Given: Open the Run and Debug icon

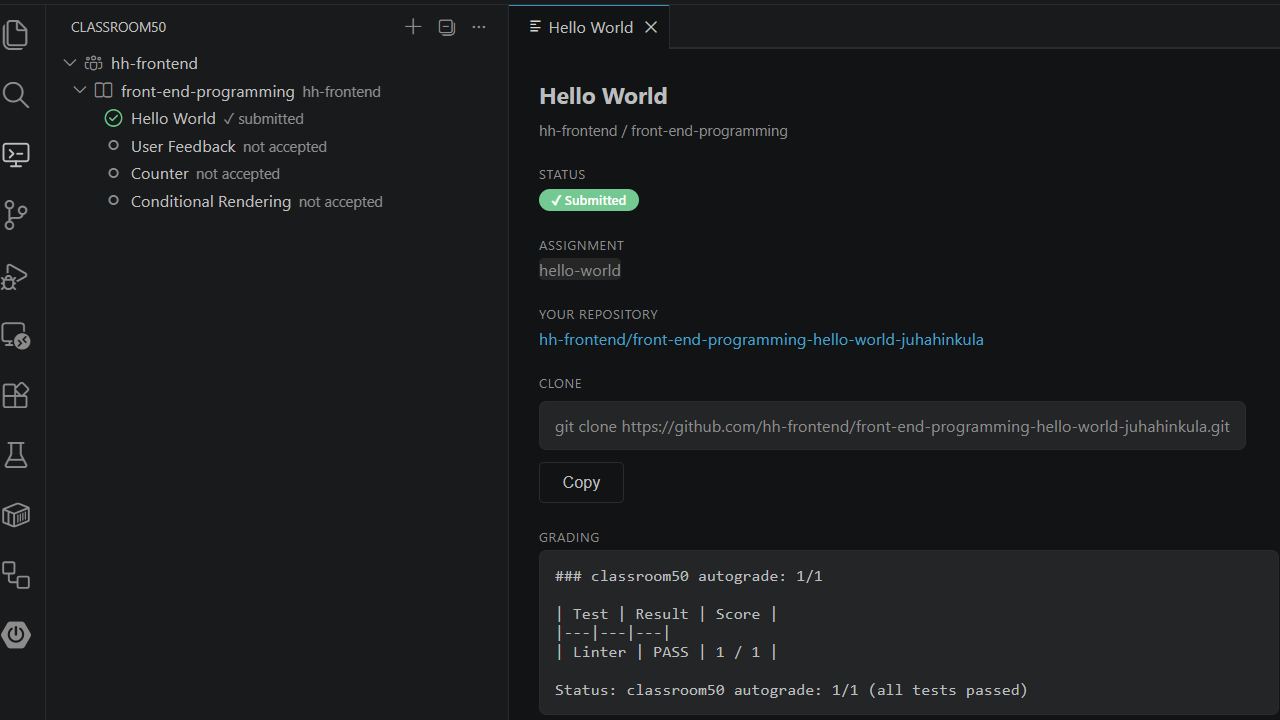Looking at the screenshot, I should tap(16, 275).
